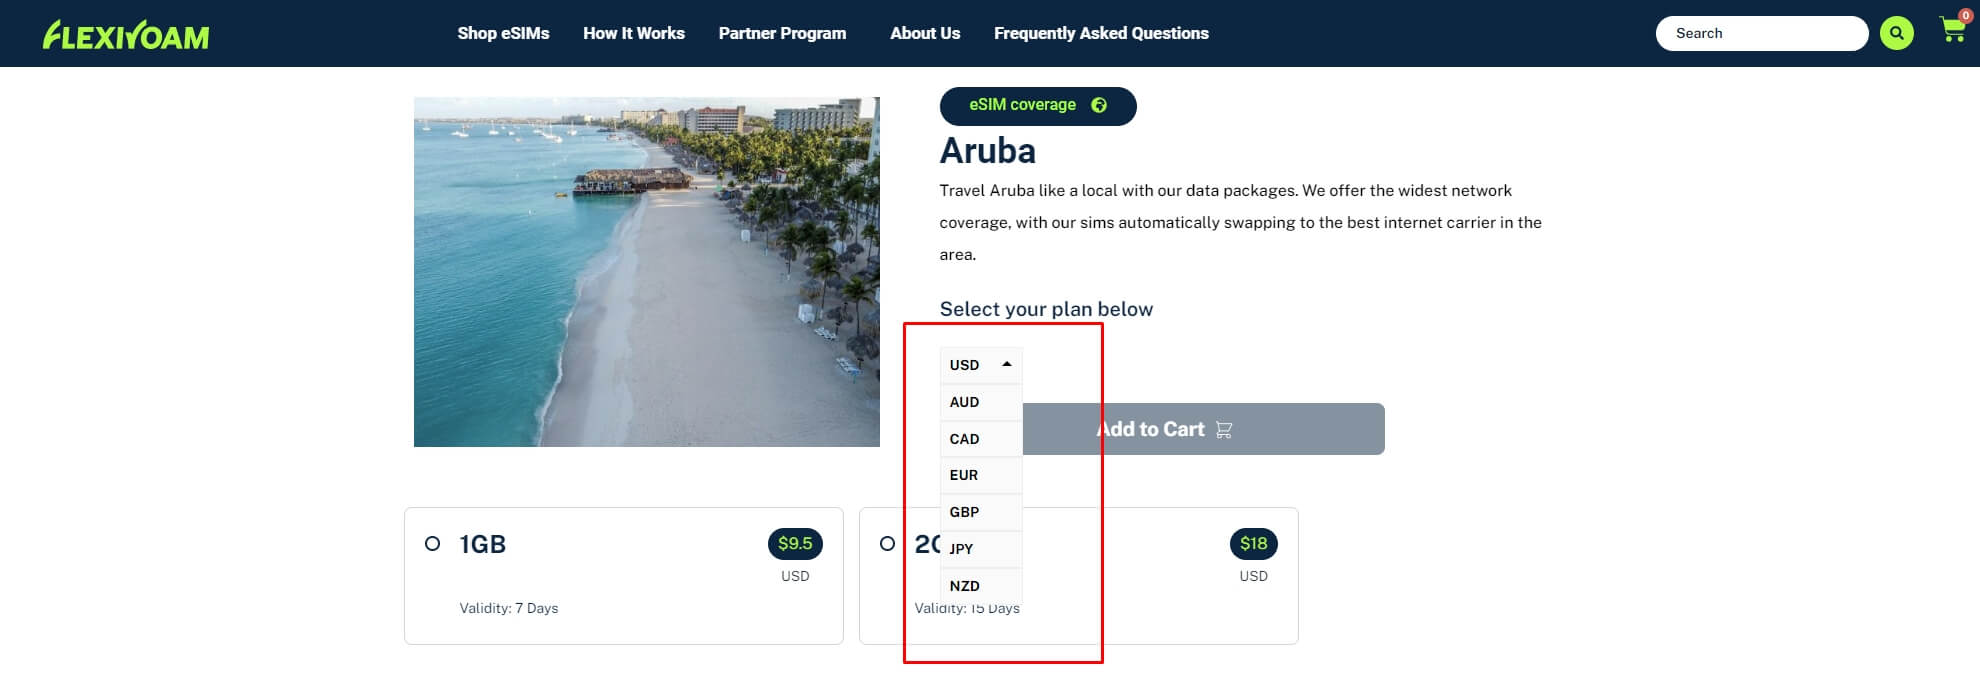Go to How It Works page
The width and height of the screenshot is (1980, 699).
634,33
